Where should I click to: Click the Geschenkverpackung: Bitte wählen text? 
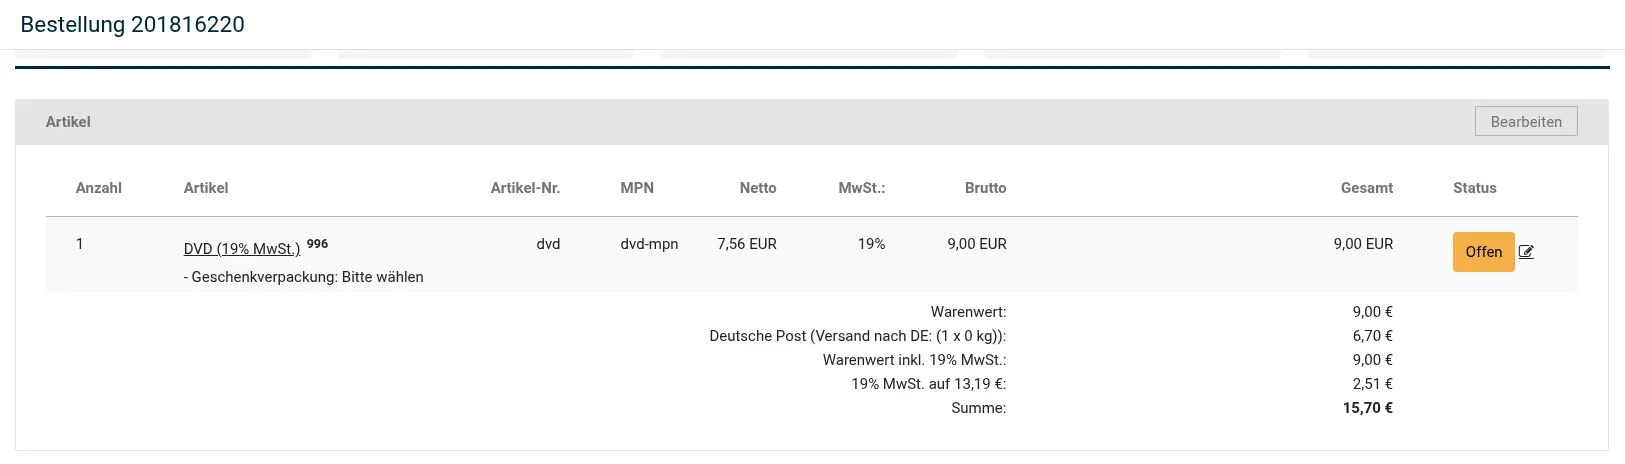304,277
